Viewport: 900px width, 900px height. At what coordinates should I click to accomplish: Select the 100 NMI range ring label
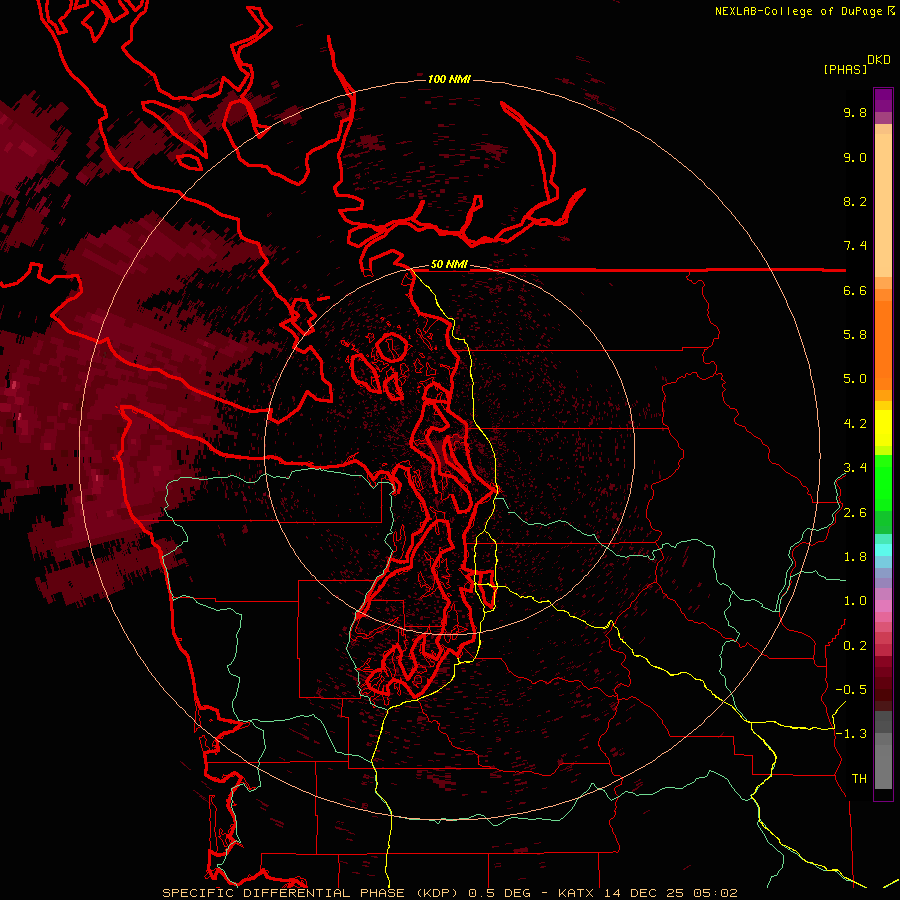point(449,79)
